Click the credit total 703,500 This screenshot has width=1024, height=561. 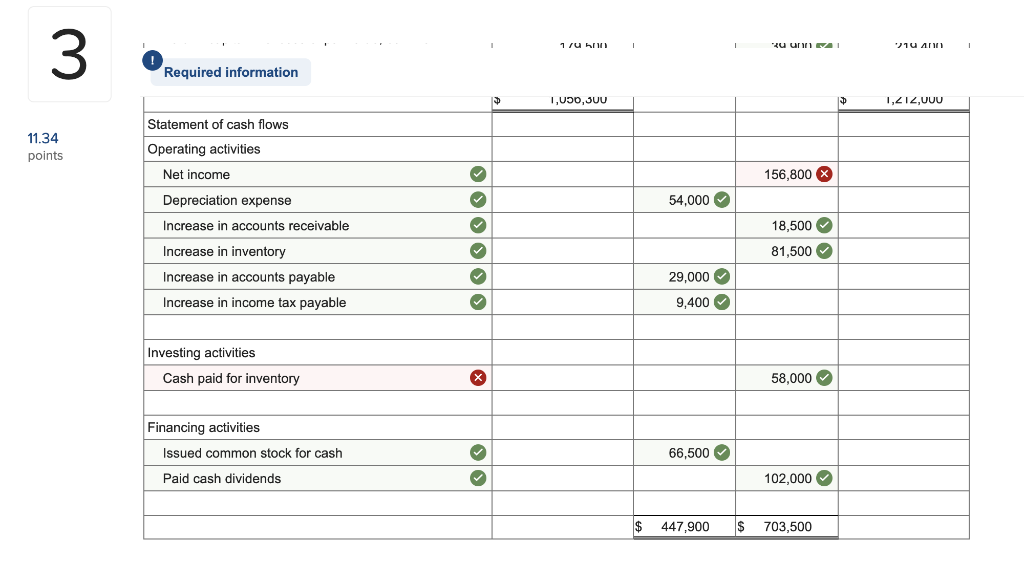tap(788, 526)
